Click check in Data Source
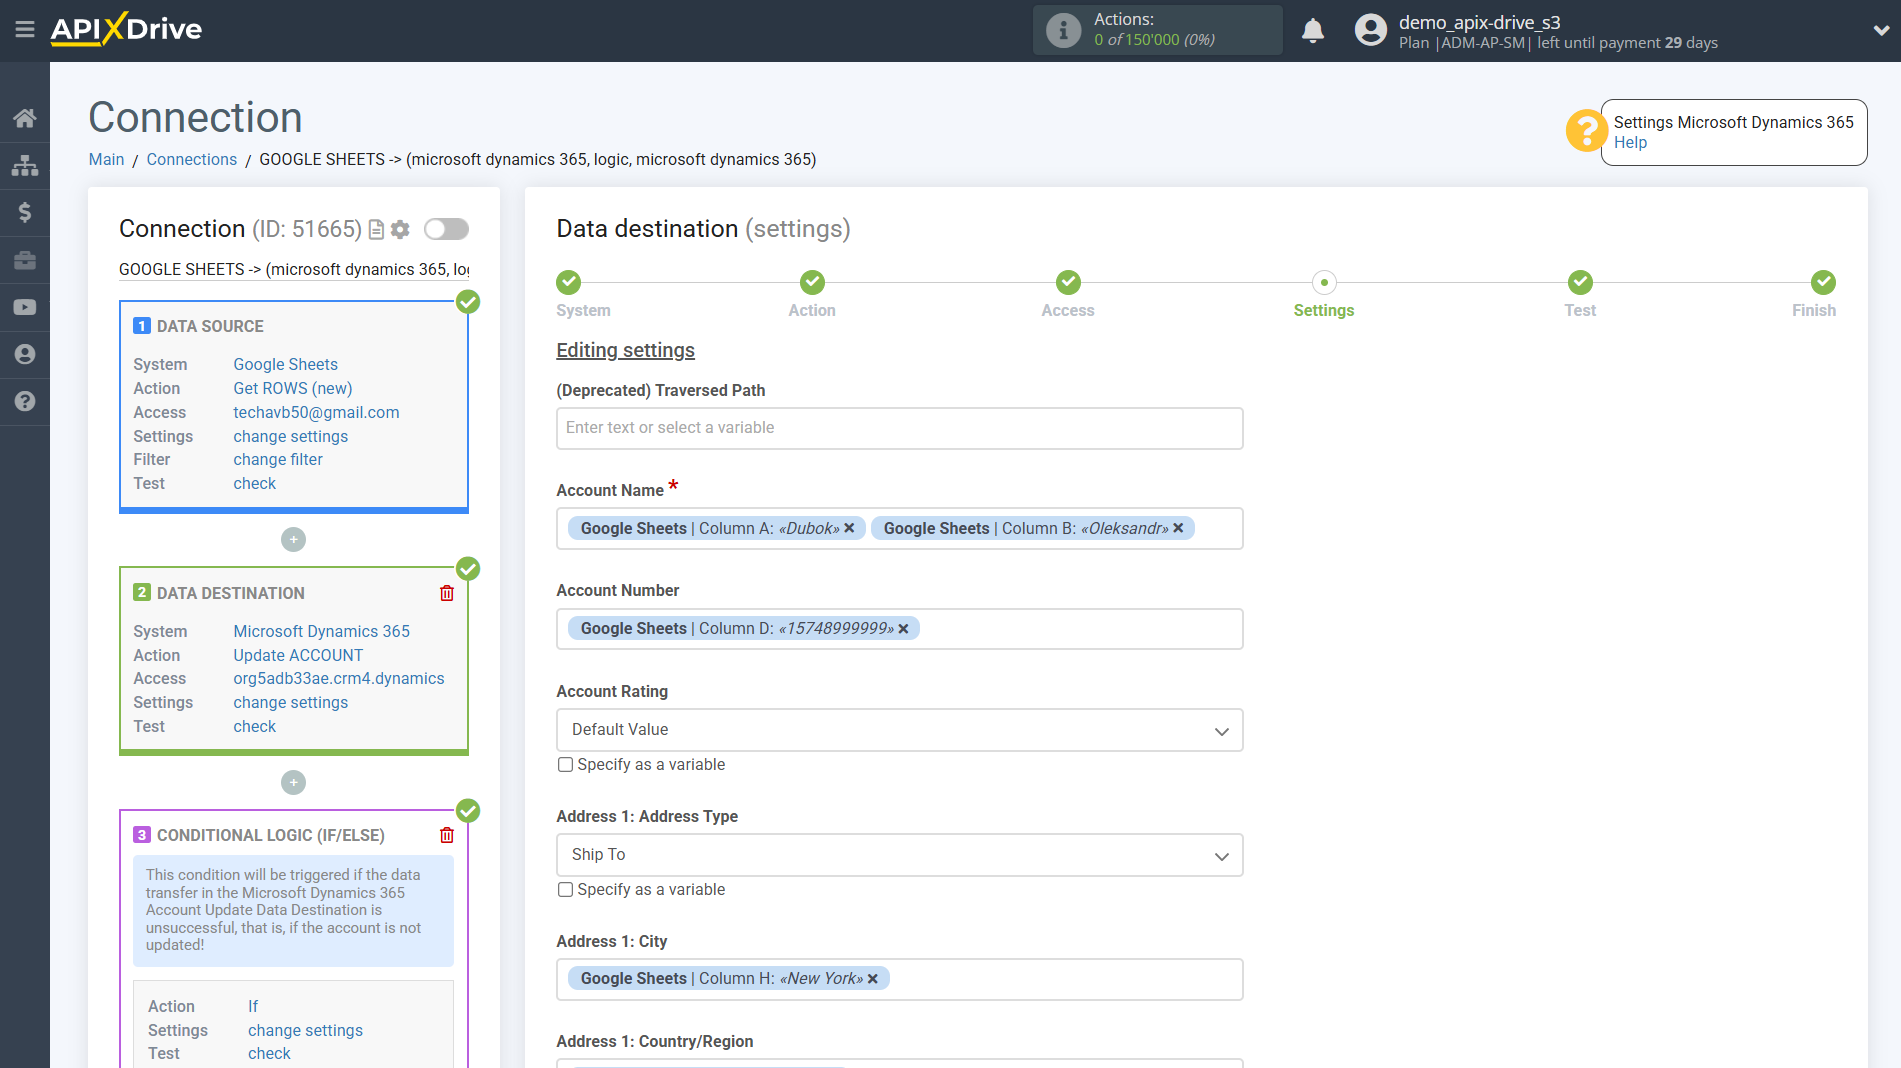 [x=254, y=483]
